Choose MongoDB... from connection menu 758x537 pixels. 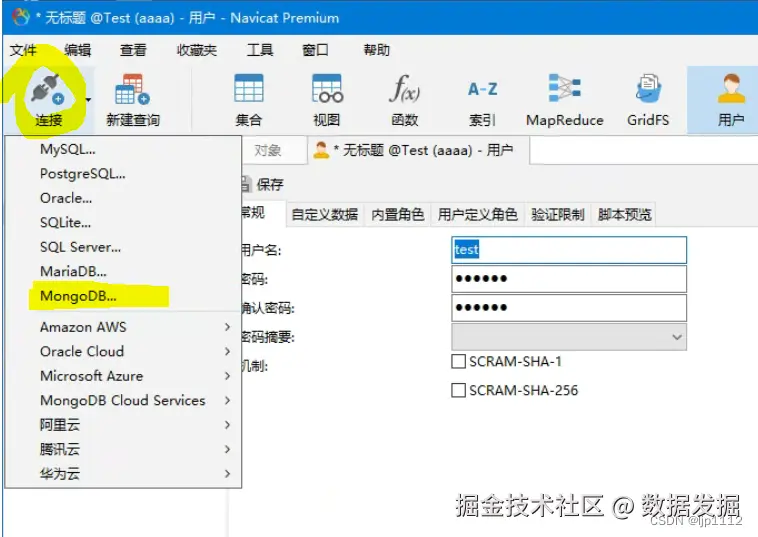123,296
